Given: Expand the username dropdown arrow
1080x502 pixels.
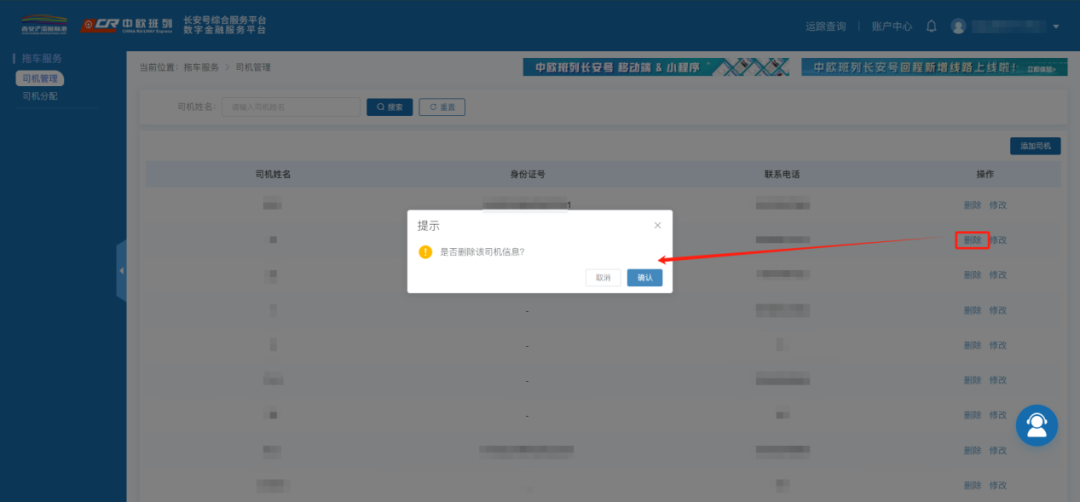Looking at the screenshot, I should pos(1057,27).
